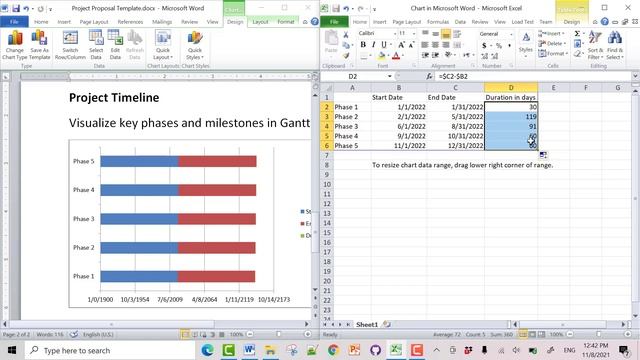Click the Auto Fill Options icon below D6
This screenshot has width=640, height=360.
(543, 155)
